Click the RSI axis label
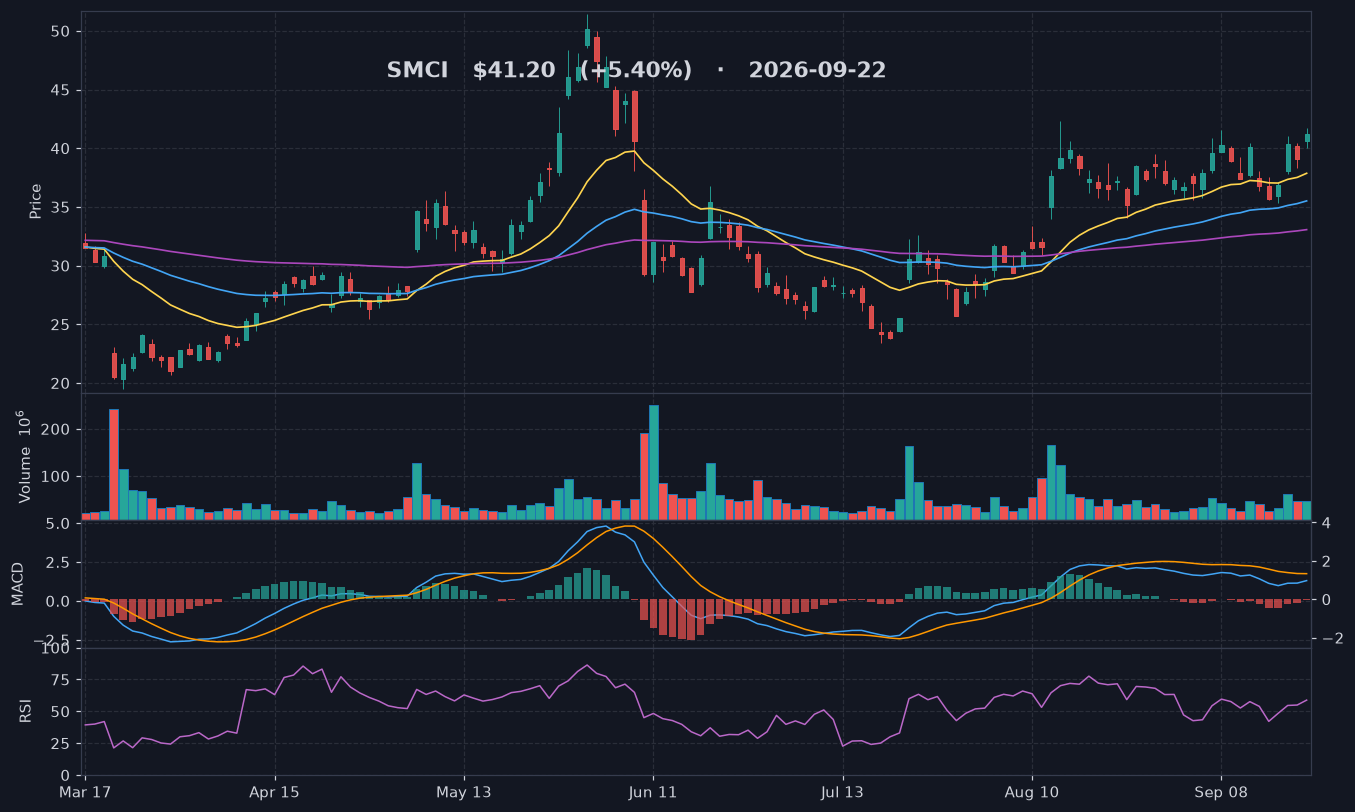The image size is (1355, 812). click(25, 711)
